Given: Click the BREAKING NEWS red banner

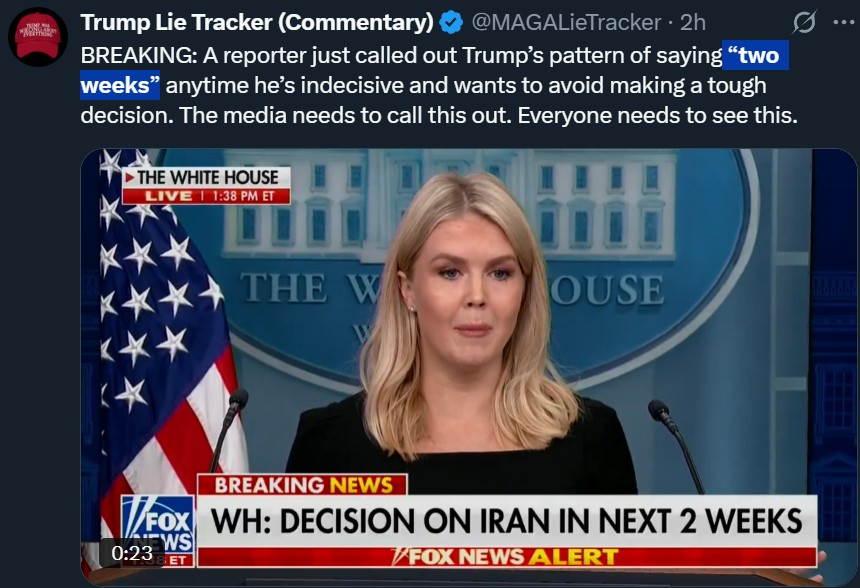Looking at the screenshot, I should [x=303, y=485].
